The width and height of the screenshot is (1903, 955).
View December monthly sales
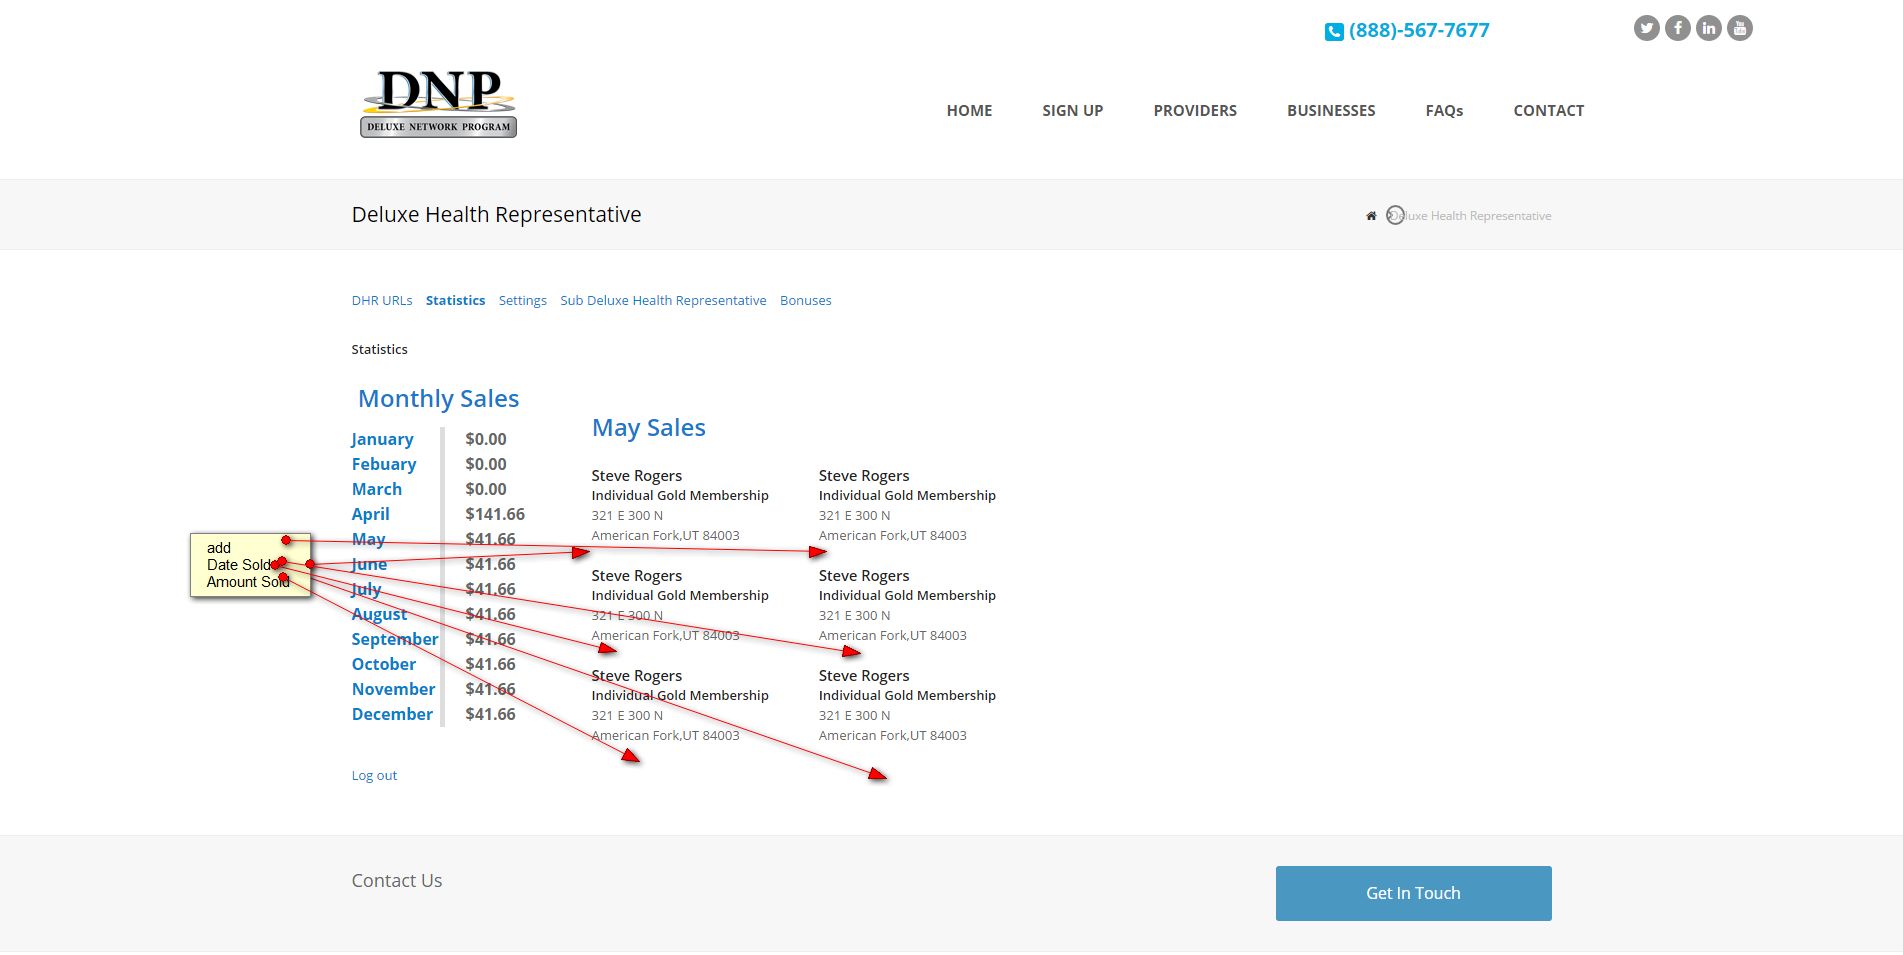coord(392,714)
